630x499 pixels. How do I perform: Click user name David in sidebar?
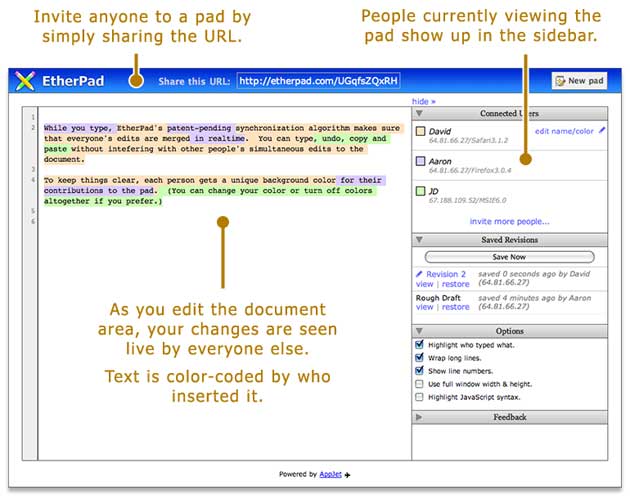pyautogui.click(x=440, y=131)
